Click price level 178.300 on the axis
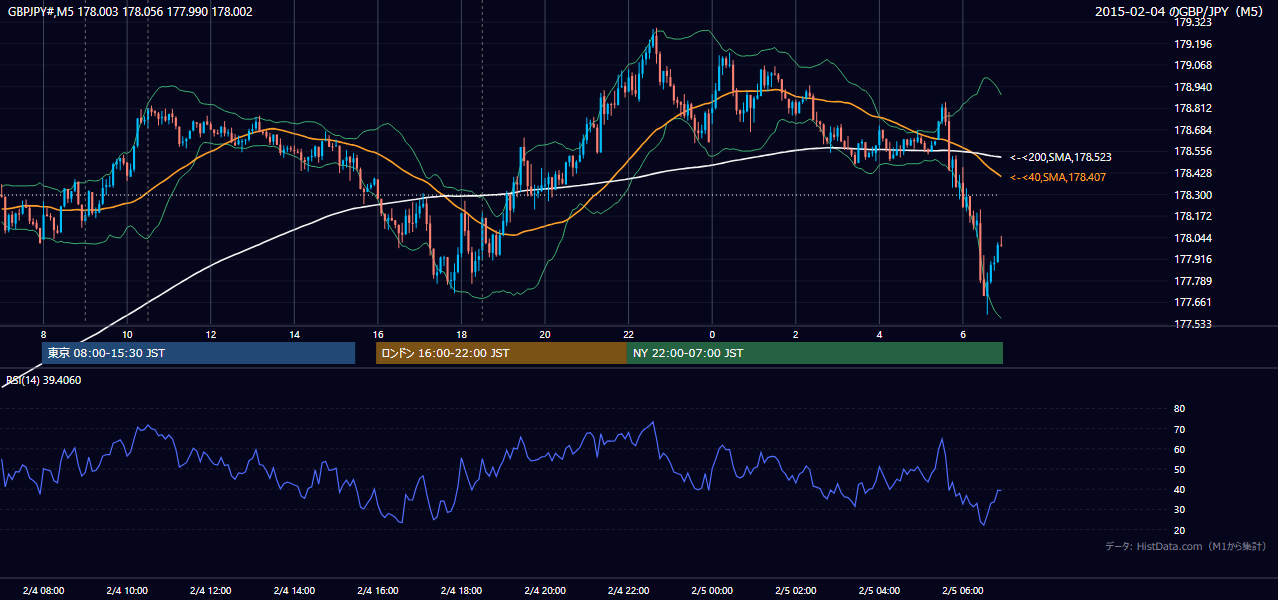Viewport: 1278px width, 600px height. pyautogui.click(x=1192, y=195)
